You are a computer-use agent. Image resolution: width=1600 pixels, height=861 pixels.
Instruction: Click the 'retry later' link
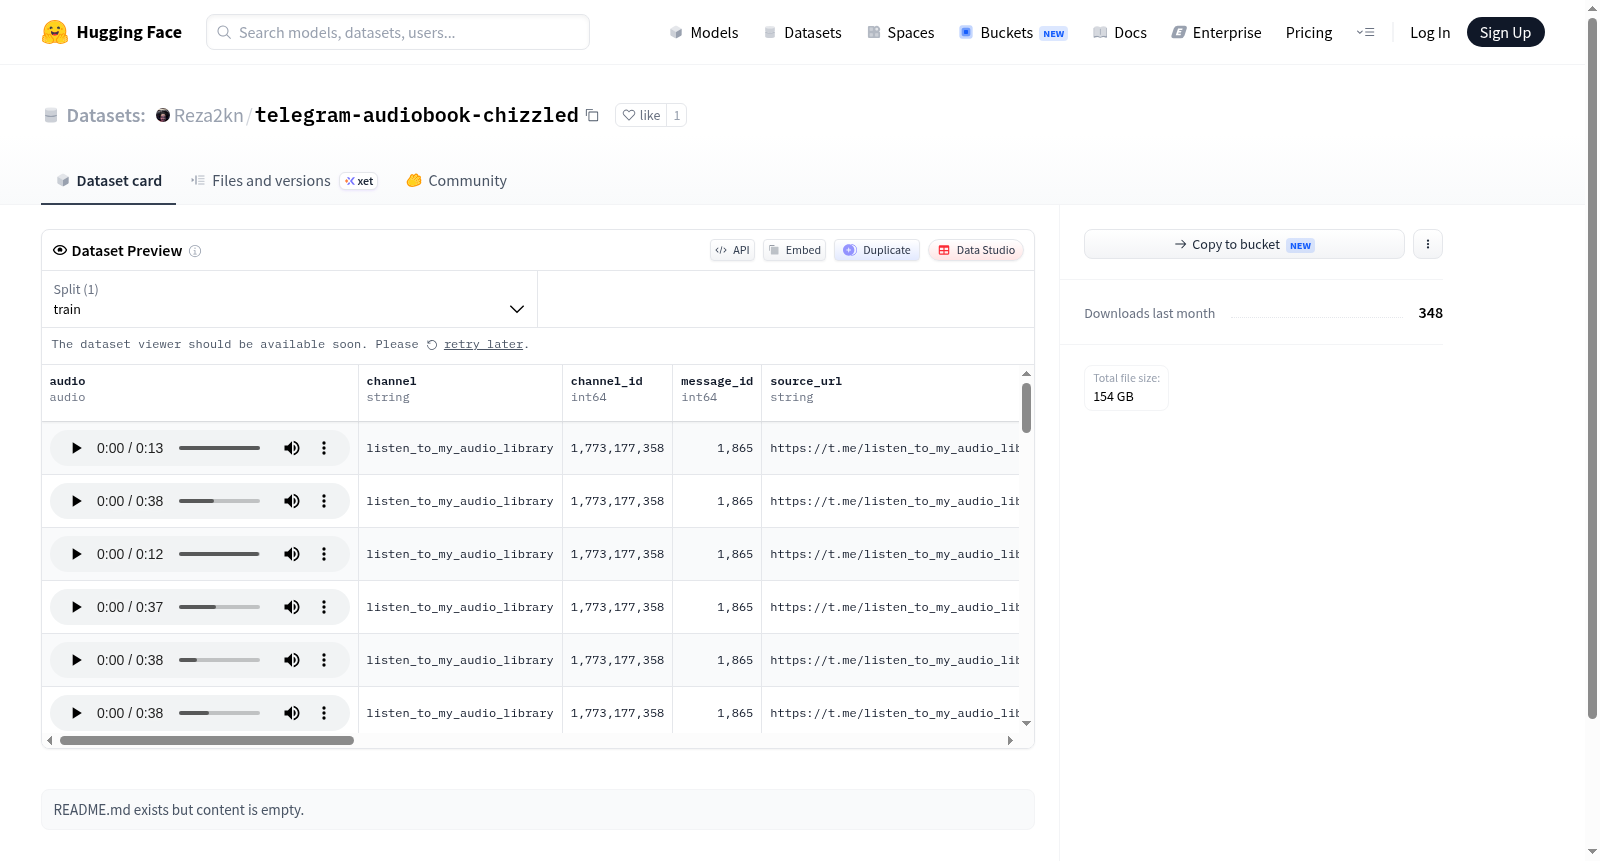tap(484, 345)
